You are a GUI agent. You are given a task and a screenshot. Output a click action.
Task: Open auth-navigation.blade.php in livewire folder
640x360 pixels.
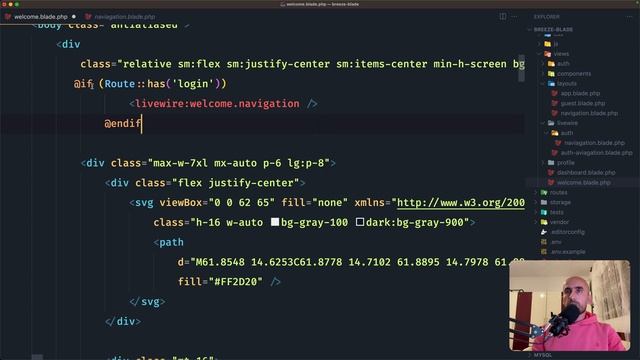pyautogui.click(x=596, y=153)
